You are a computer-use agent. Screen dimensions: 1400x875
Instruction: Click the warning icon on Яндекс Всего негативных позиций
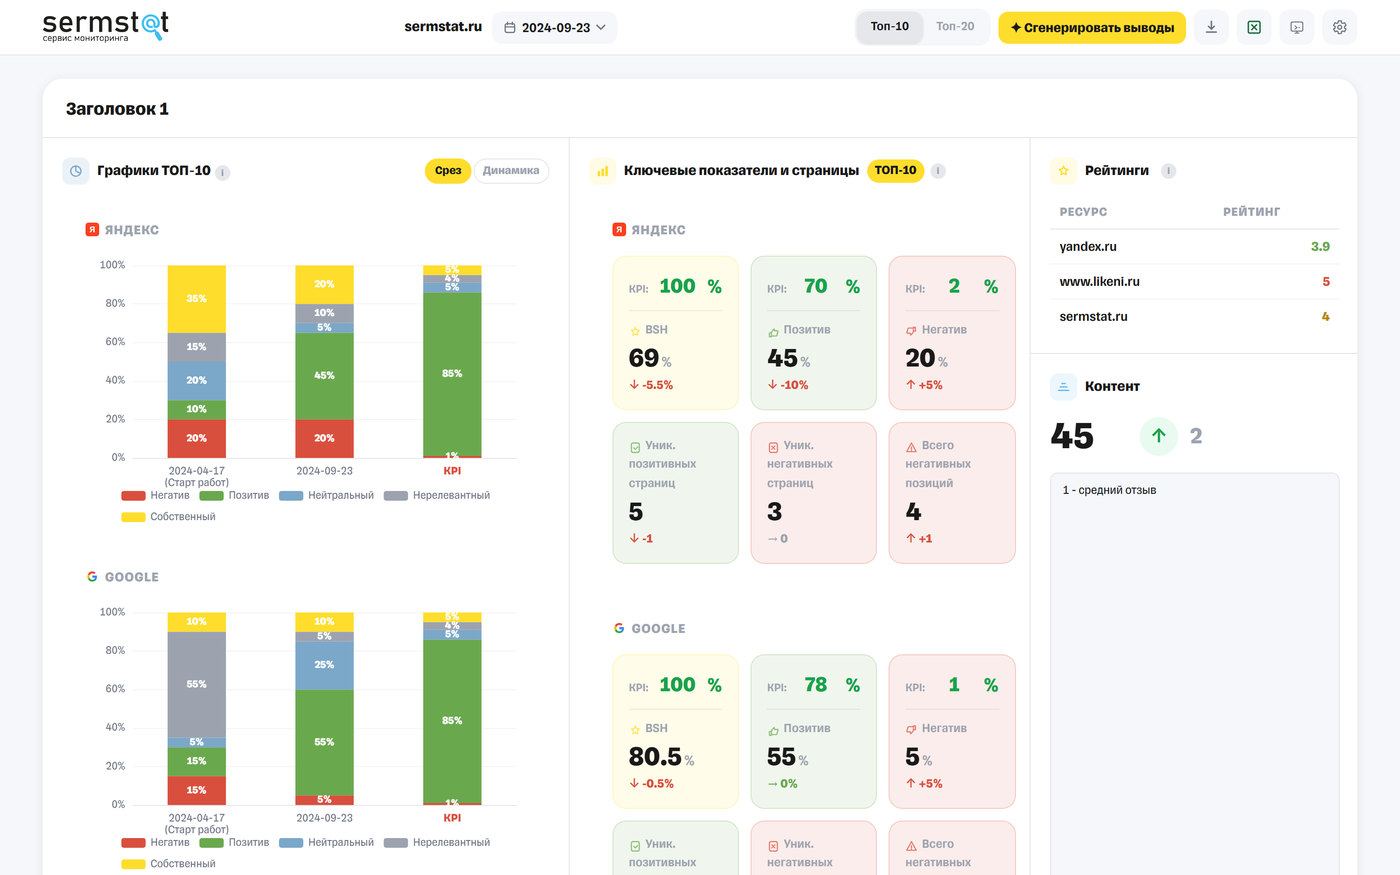point(911,447)
